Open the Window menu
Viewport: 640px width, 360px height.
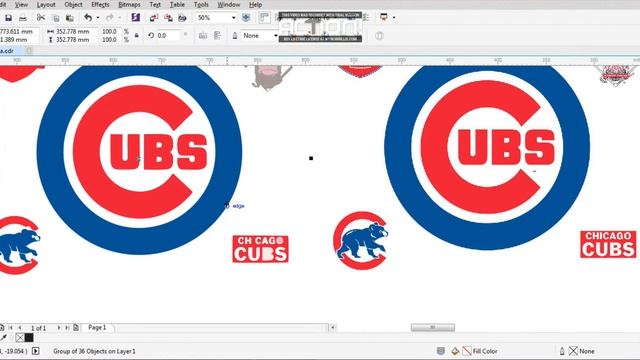229,4
